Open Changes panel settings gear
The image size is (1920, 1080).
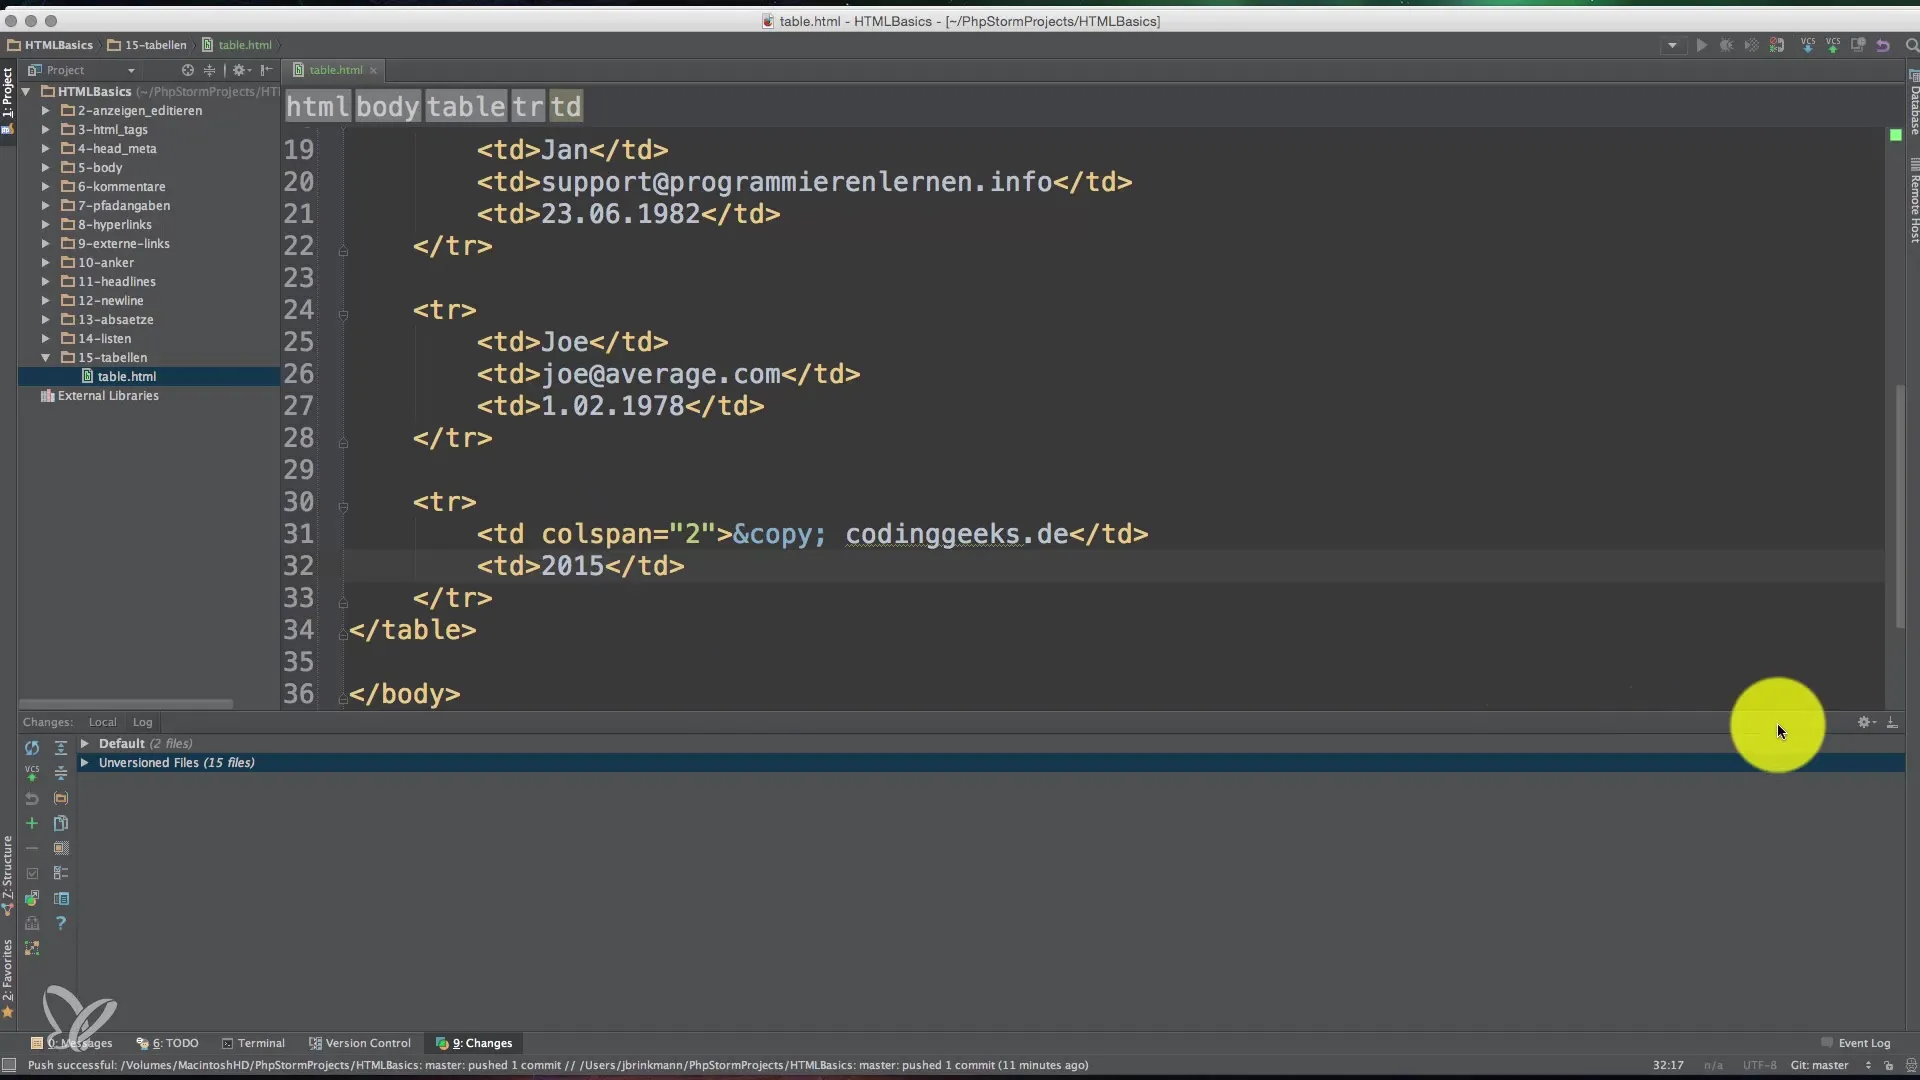coord(1865,722)
